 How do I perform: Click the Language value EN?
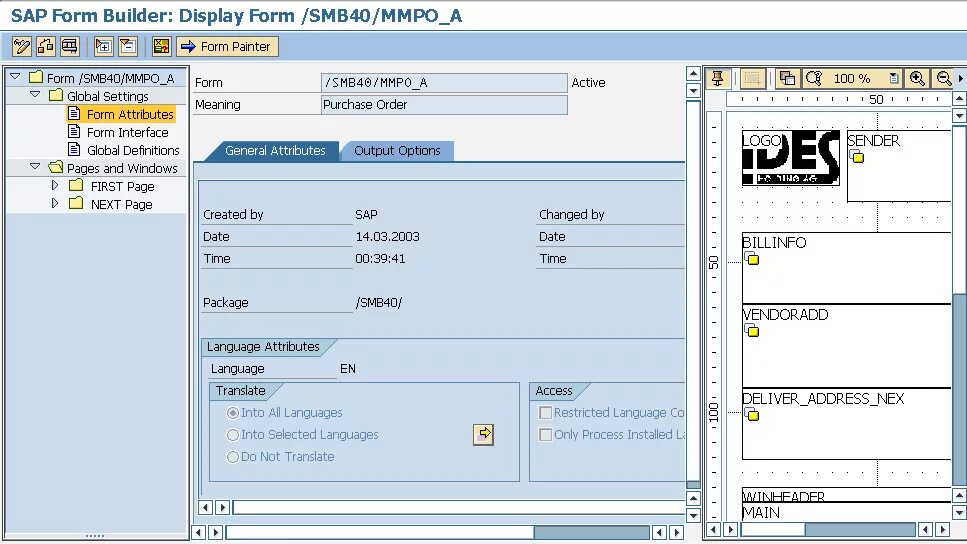348,369
